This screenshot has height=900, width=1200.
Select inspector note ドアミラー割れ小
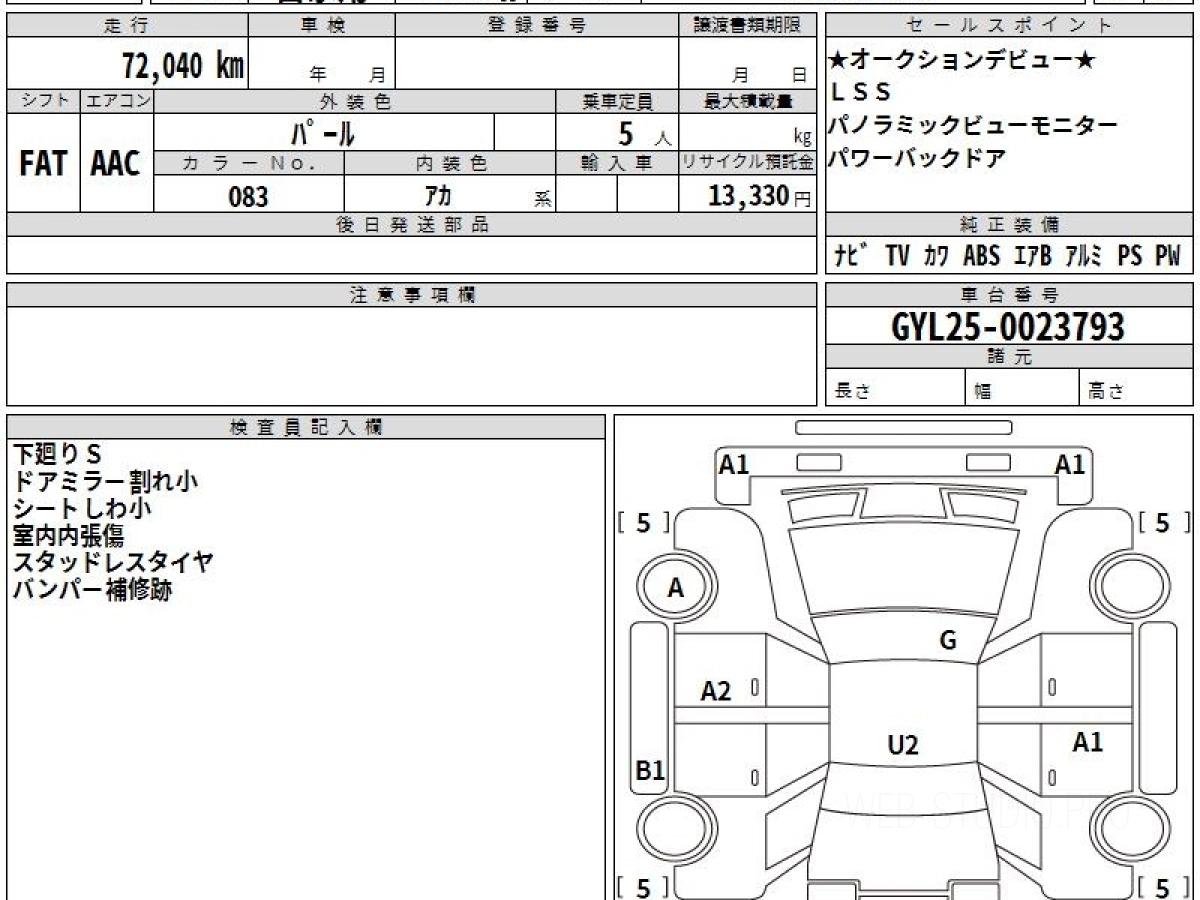(x=105, y=481)
